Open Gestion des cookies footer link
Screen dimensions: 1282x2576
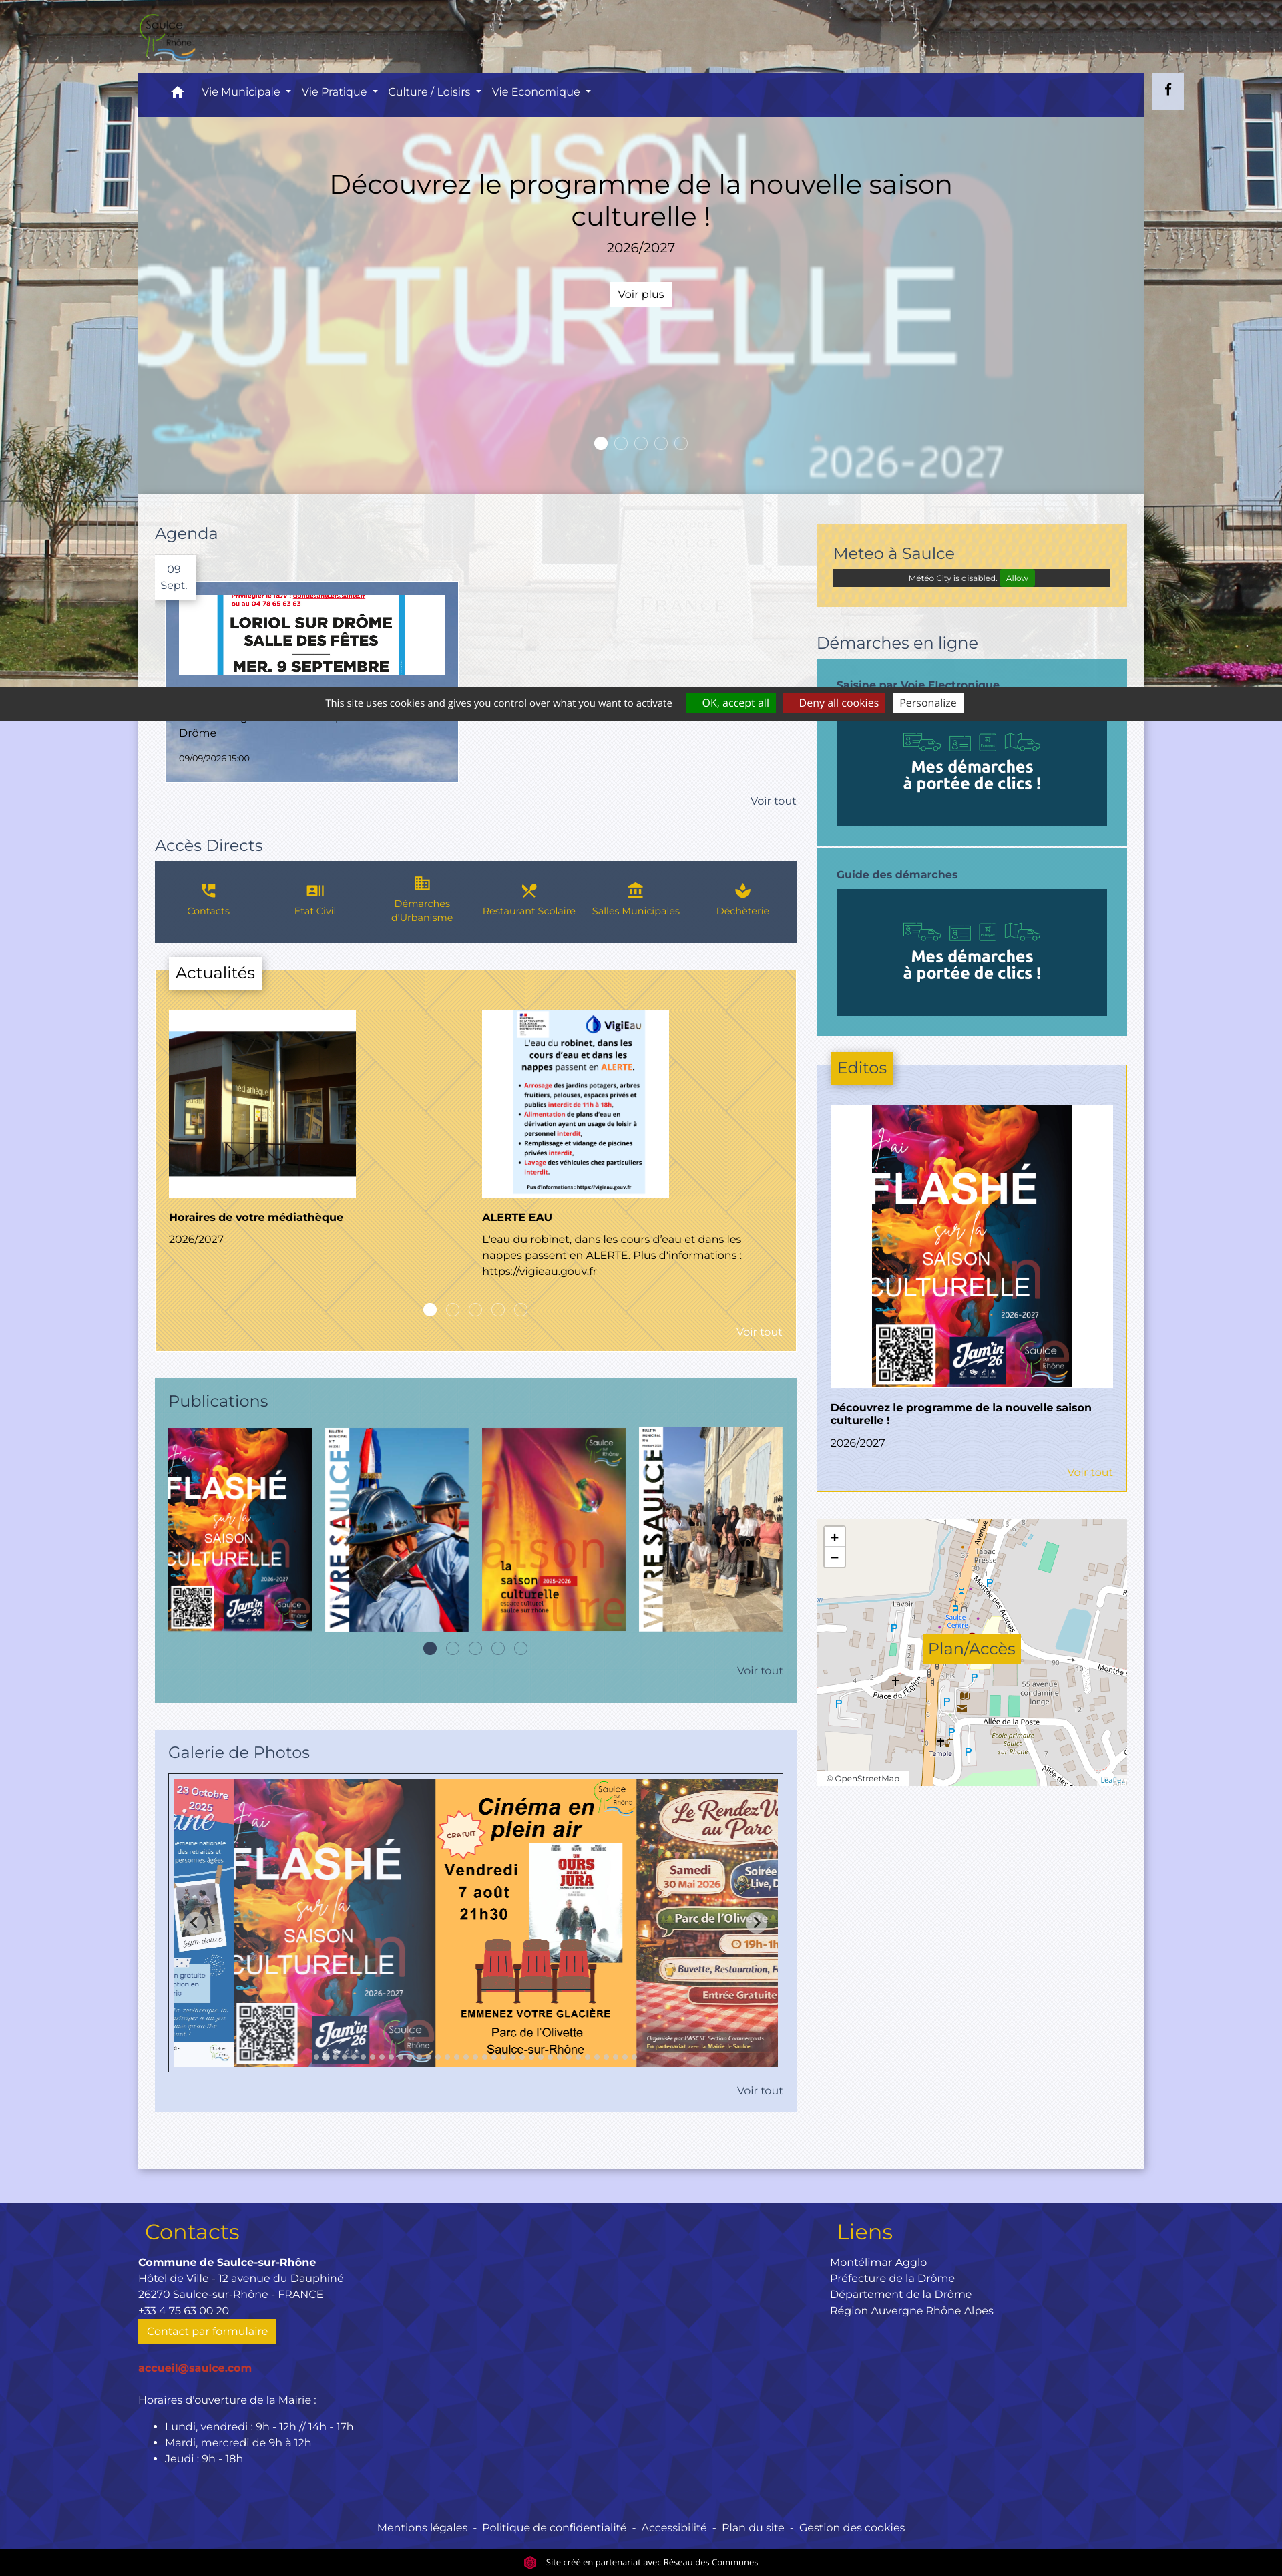point(852,2527)
